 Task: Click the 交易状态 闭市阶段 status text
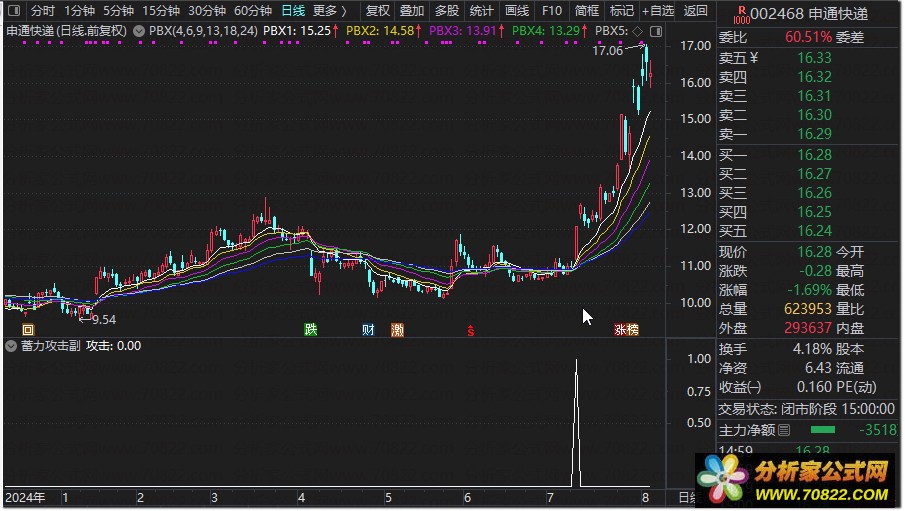click(x=806, y=409)
